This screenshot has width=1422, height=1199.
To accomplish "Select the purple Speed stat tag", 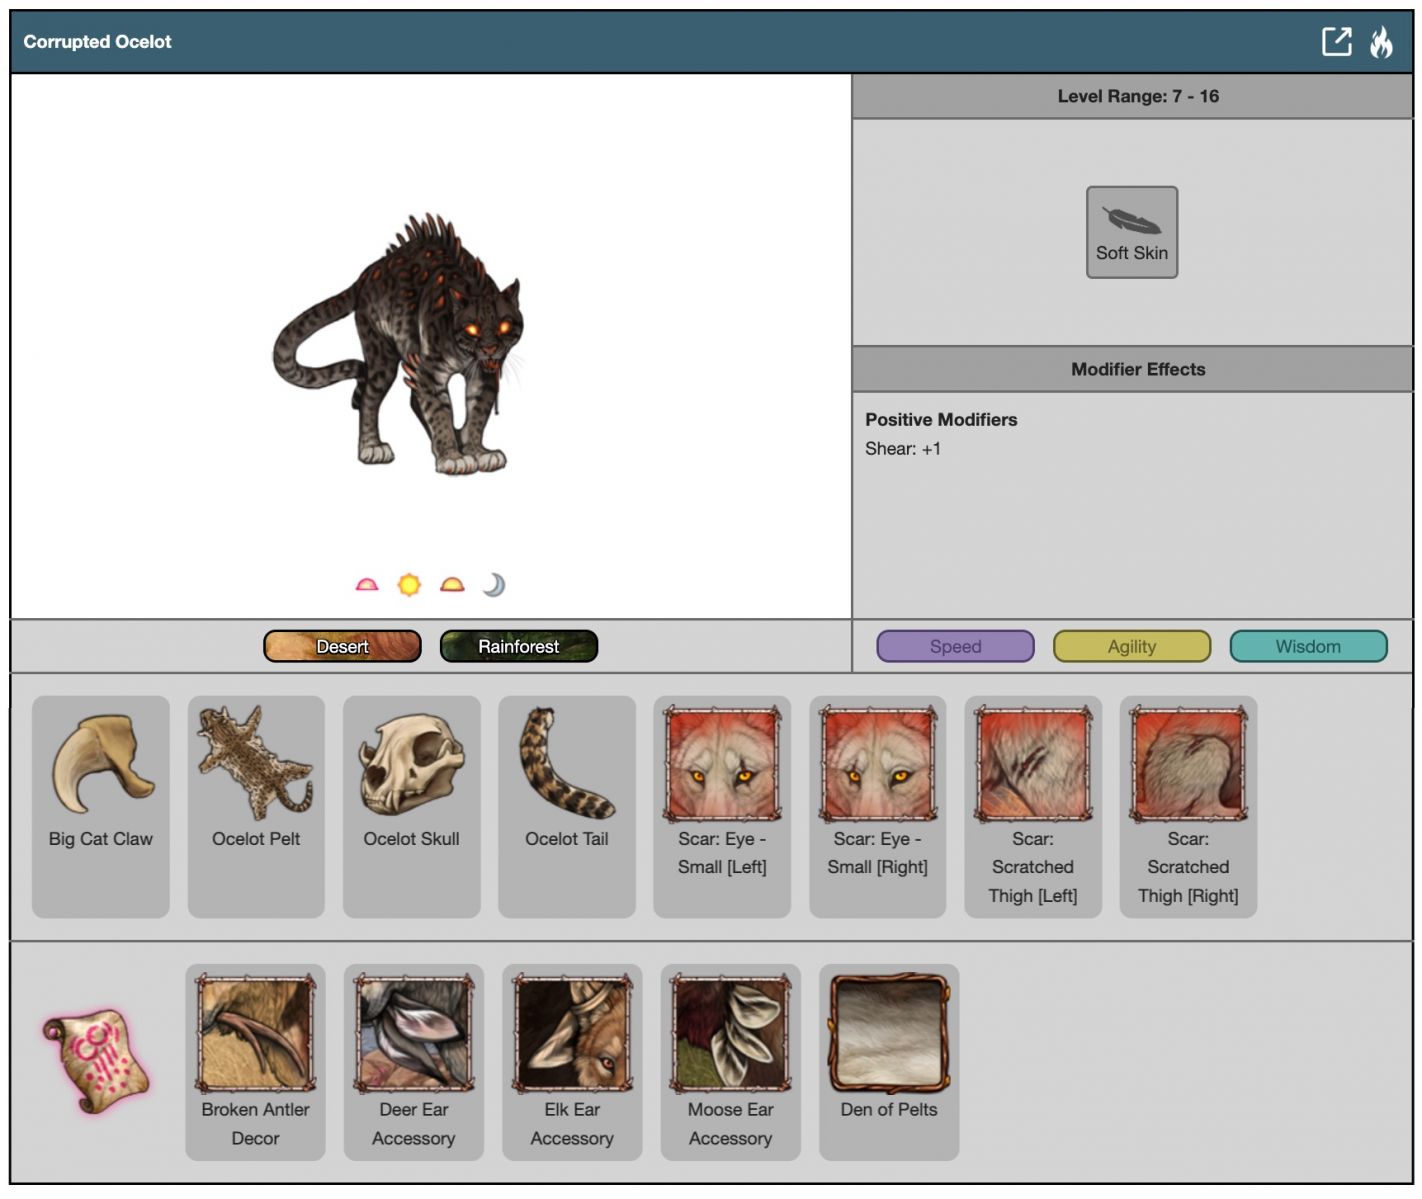I will click(x=955, y=647).
